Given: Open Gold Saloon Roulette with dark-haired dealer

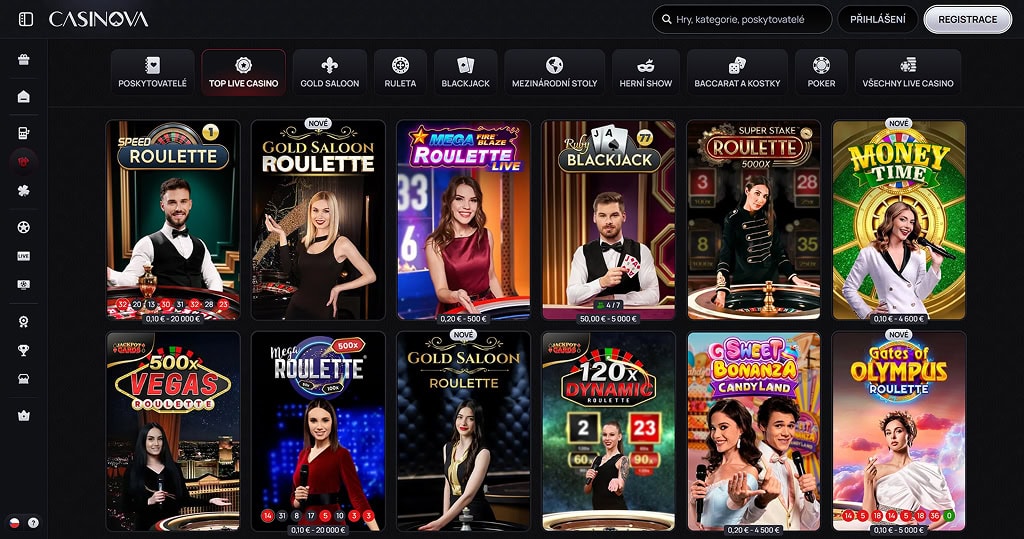Looking at the screenshot, I should (x=464, y=431).
